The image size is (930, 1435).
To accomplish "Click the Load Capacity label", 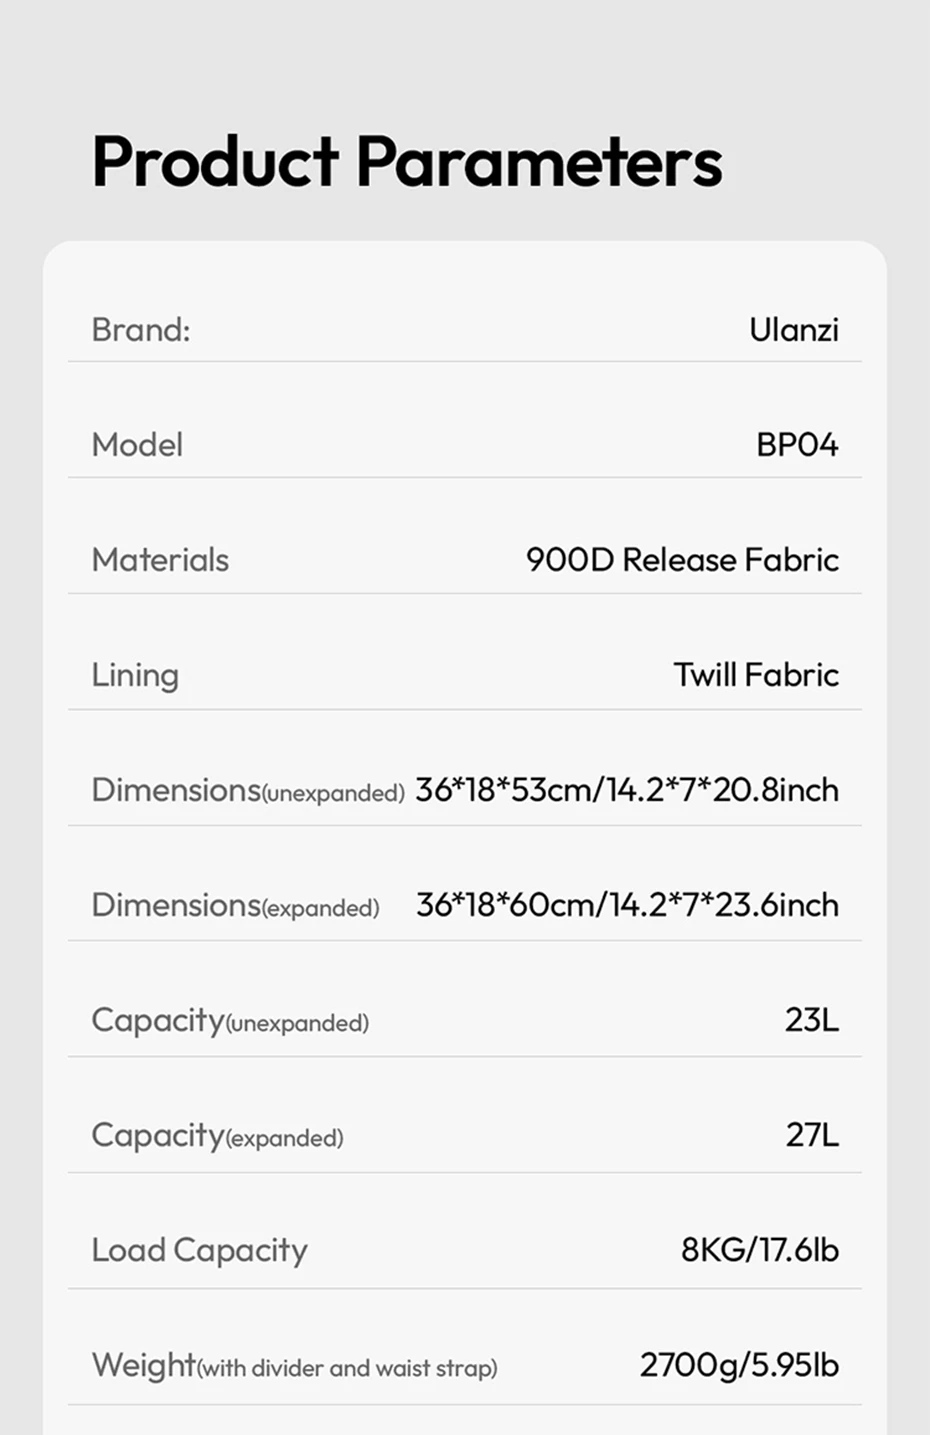I will point(199,1250).
